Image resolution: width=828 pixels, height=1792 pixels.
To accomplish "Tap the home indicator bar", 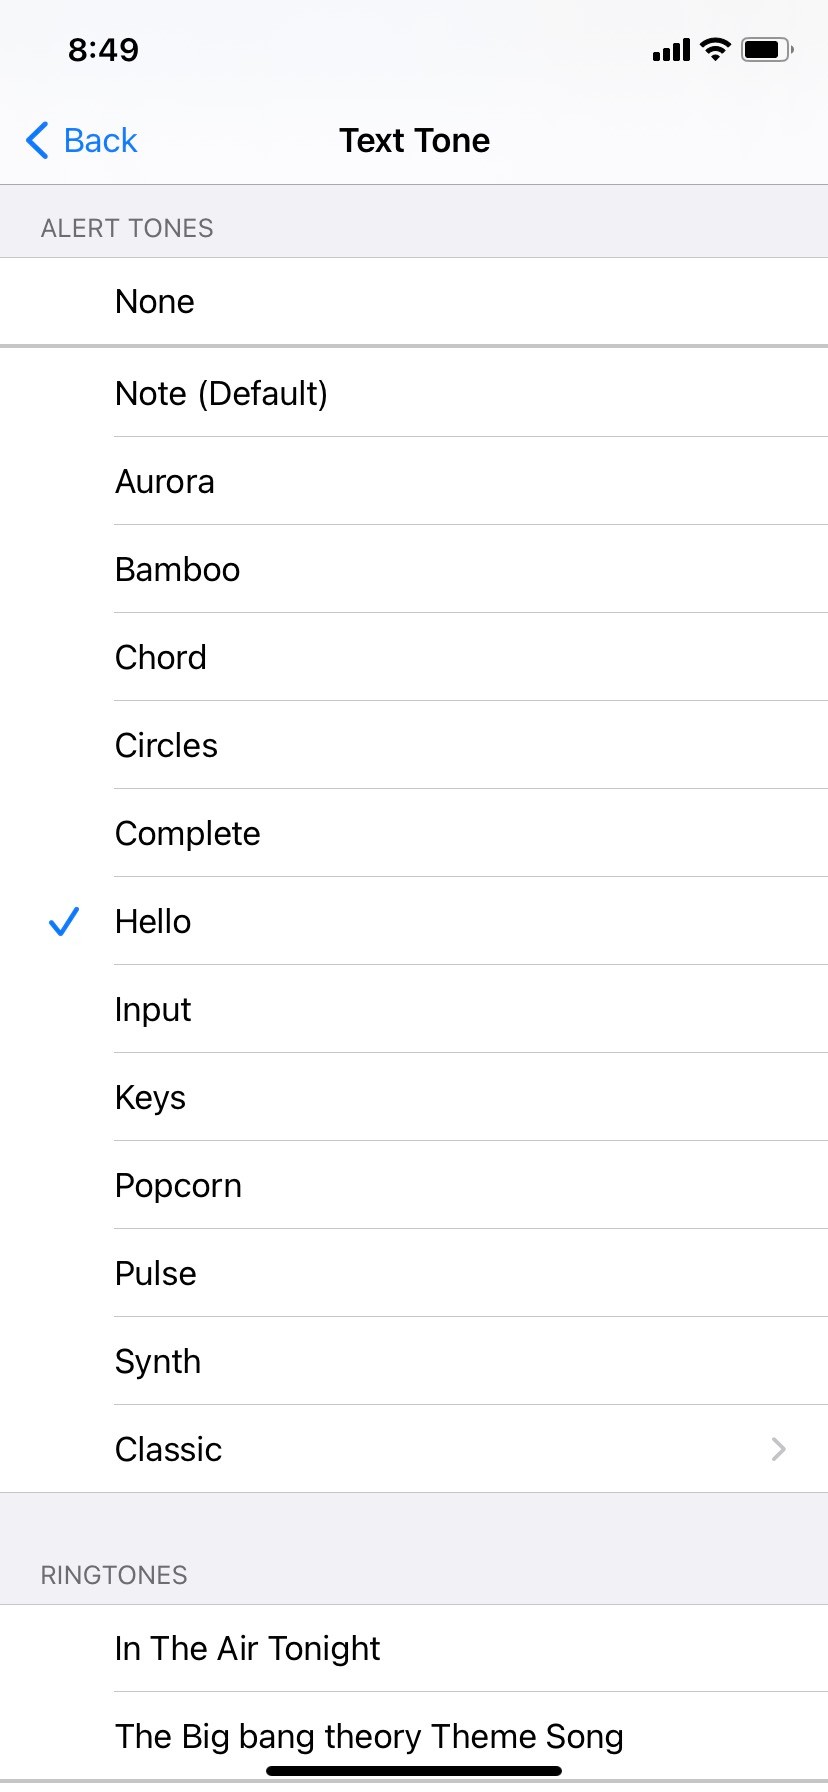I will pyautogui.click(x=414, y=1771).
